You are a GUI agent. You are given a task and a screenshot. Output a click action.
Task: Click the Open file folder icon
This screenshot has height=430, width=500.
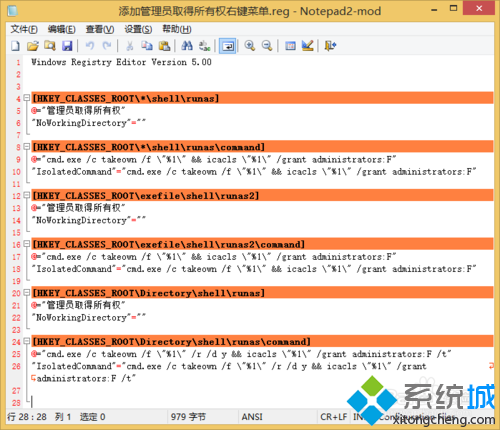pos(33,46)
